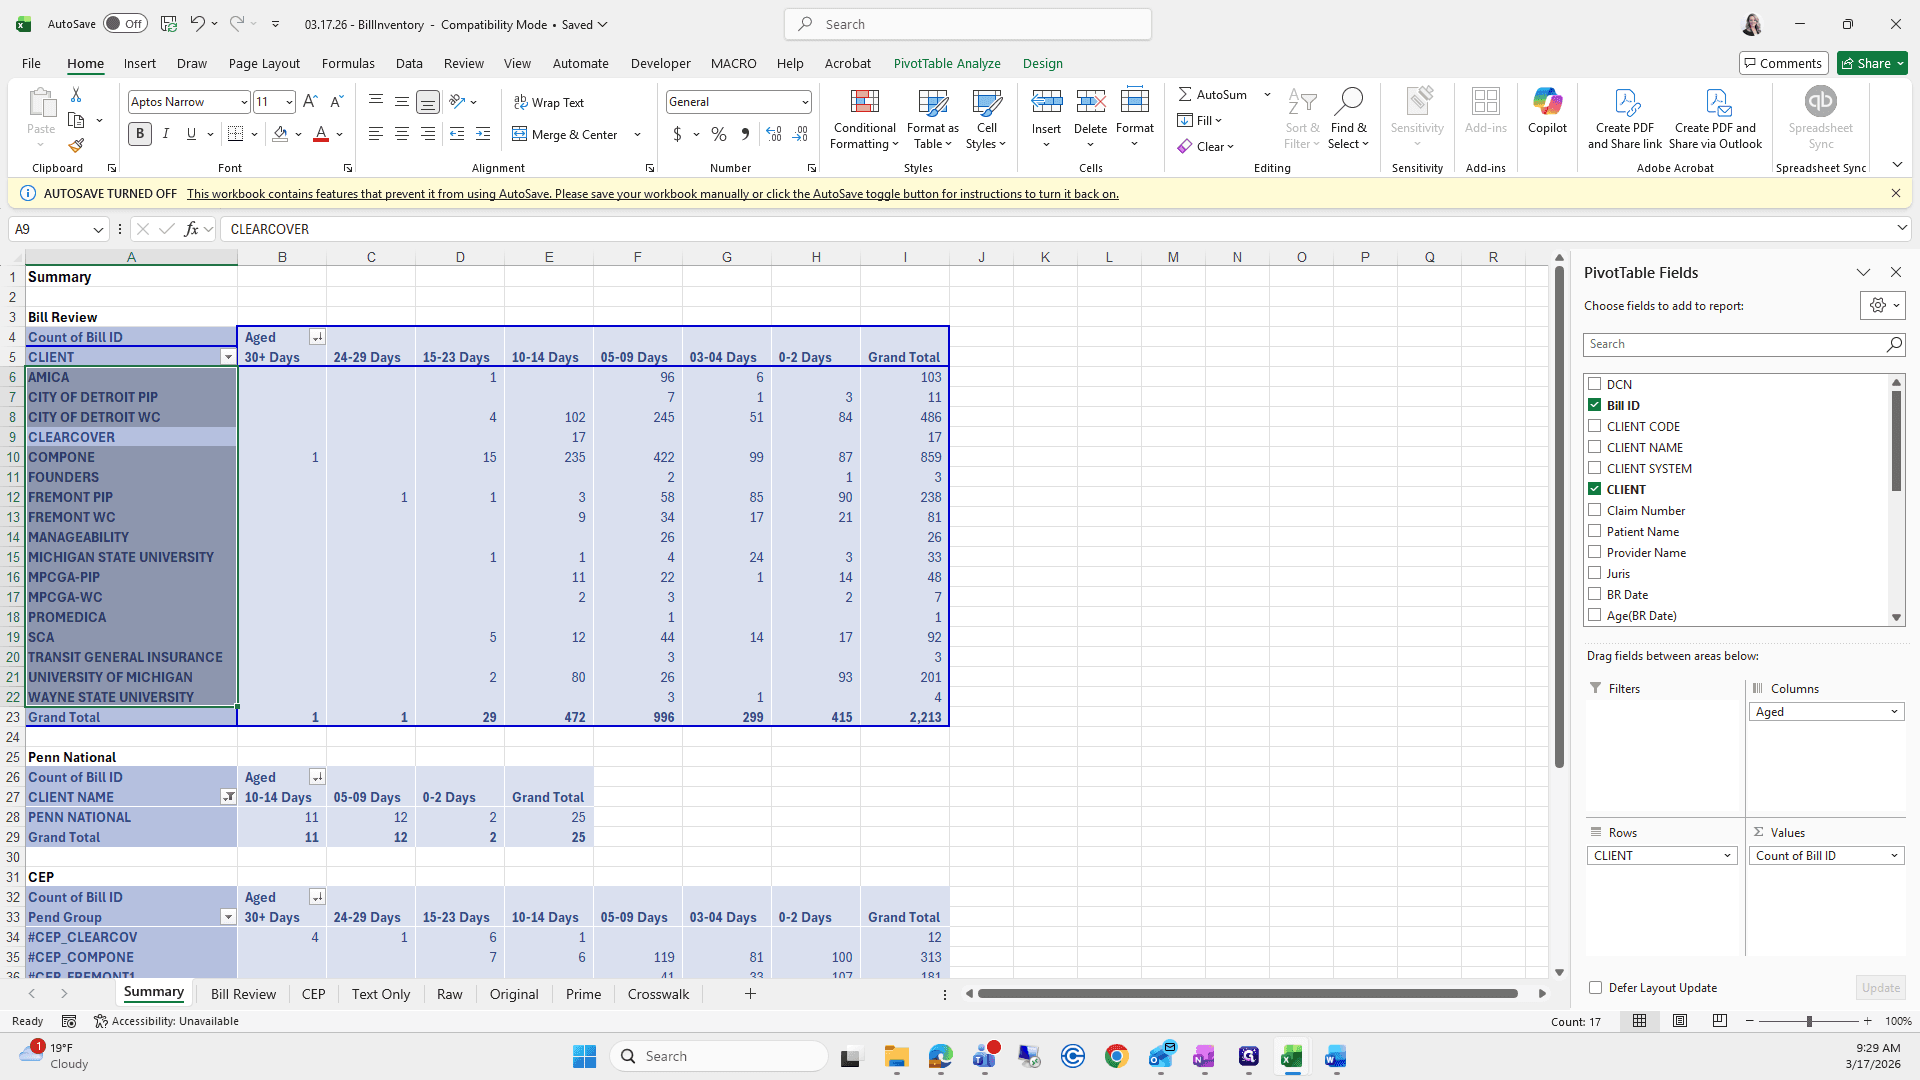The image size is (1920, 1080).
Task: Click the PivotTable field search box
Action: (1744, 344)
